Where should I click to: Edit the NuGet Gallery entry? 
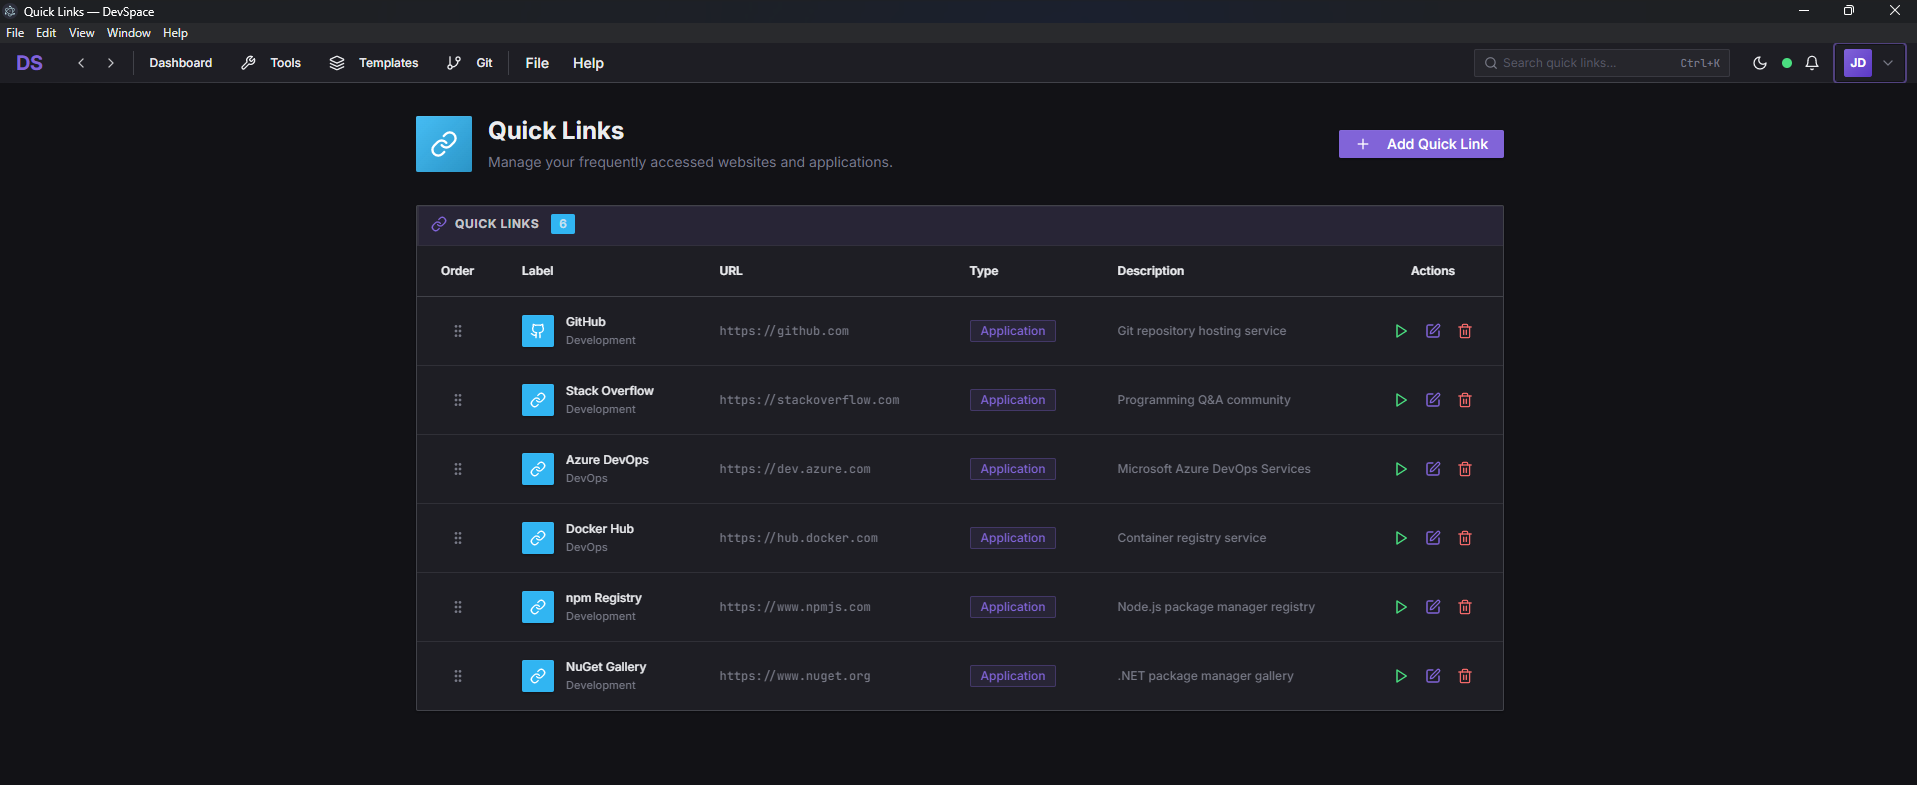click(x=1433, y=676)
